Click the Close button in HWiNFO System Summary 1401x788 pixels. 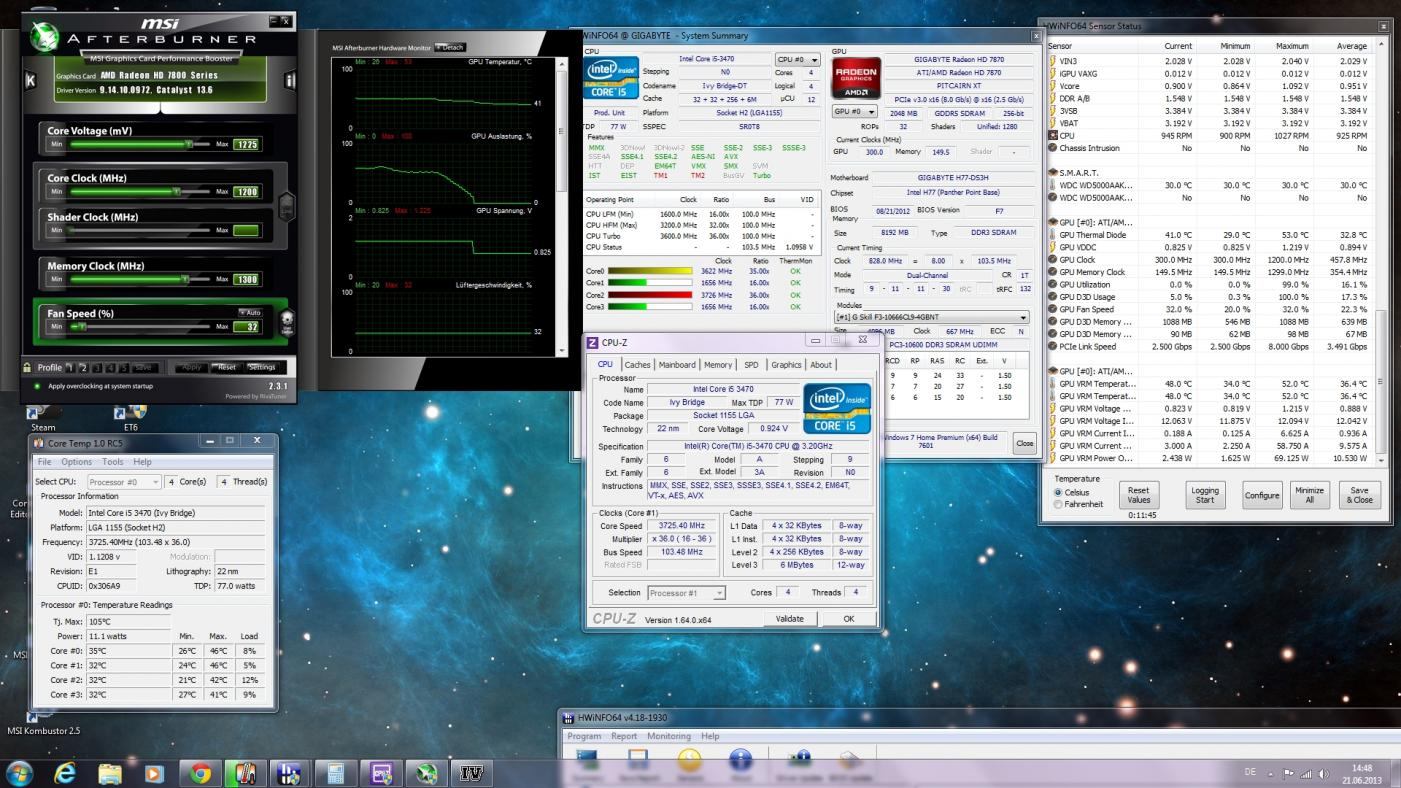(1024, 443)
